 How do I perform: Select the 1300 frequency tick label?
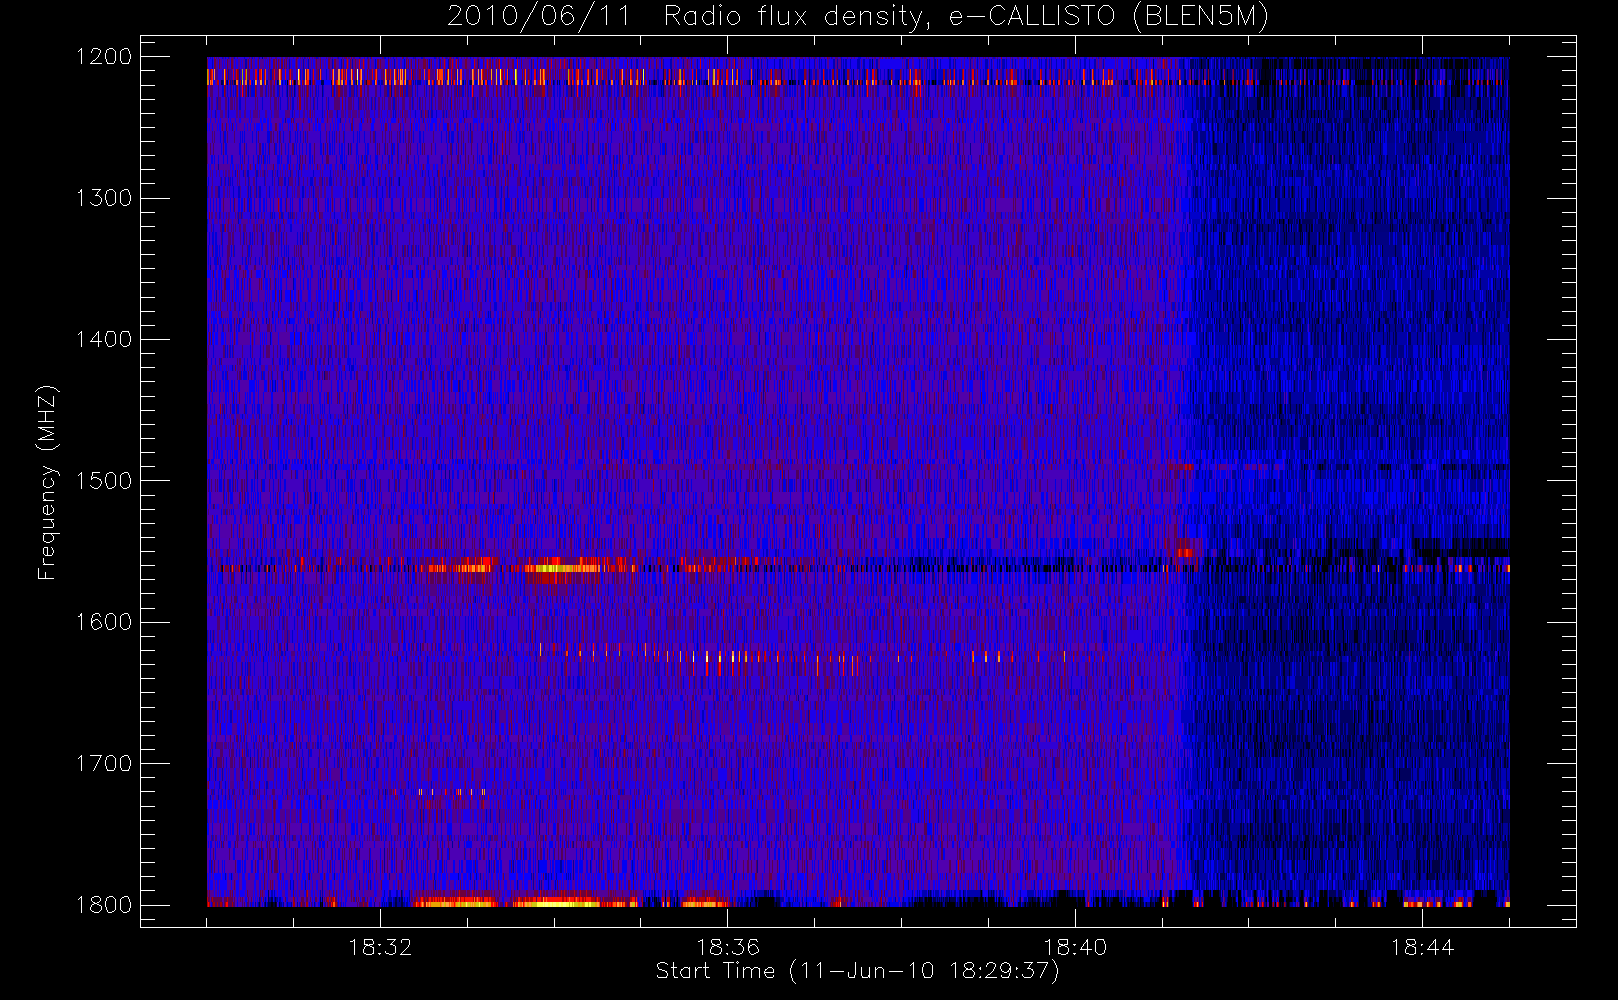(x=104, y=198)
